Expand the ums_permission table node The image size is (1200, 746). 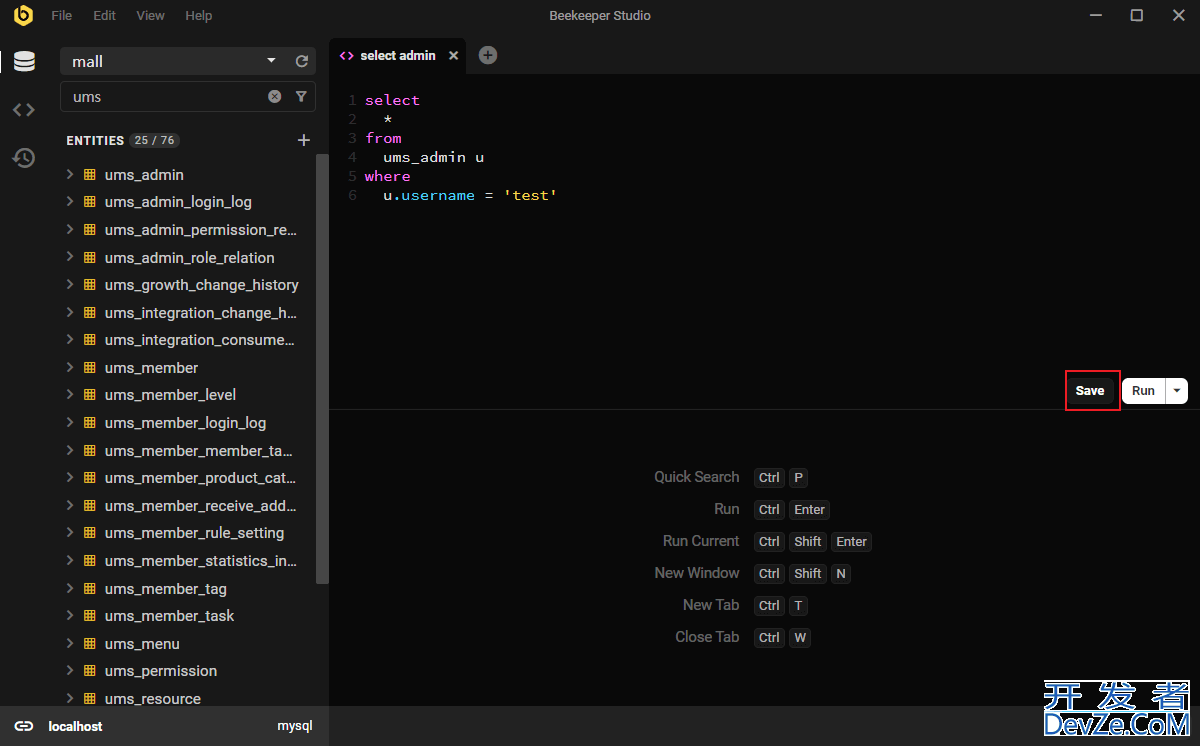tap(70, 671)
